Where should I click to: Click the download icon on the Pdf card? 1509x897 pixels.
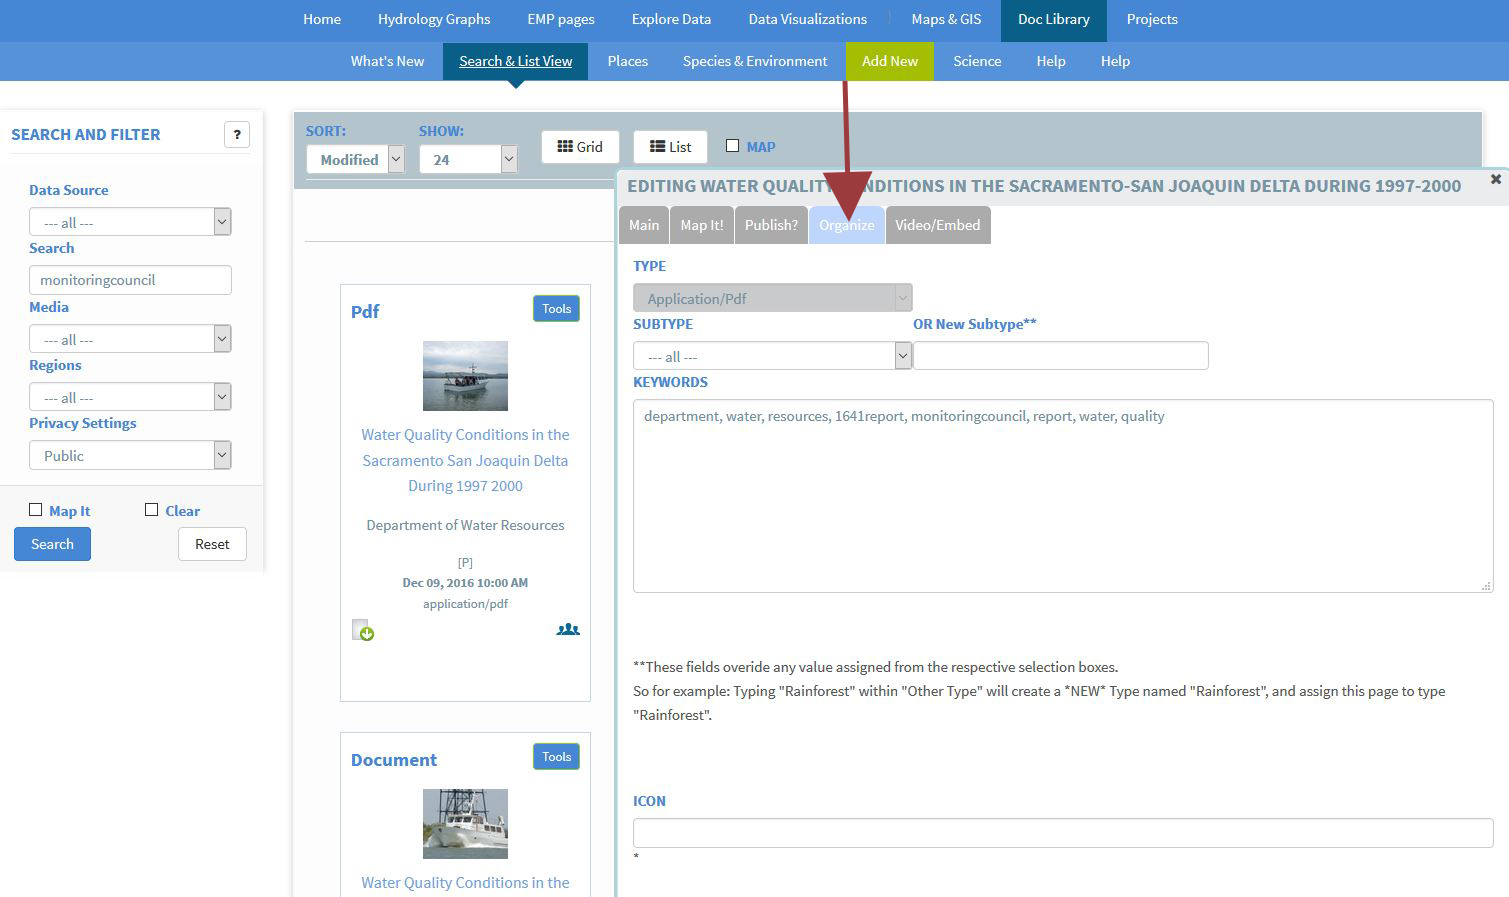point(362,630)
